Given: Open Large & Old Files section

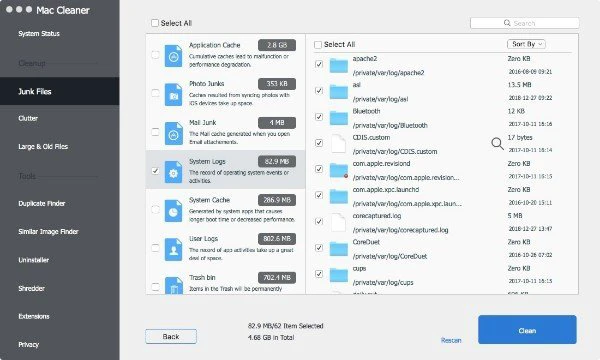Looking at the screenshot, I should tap(43, 147).
